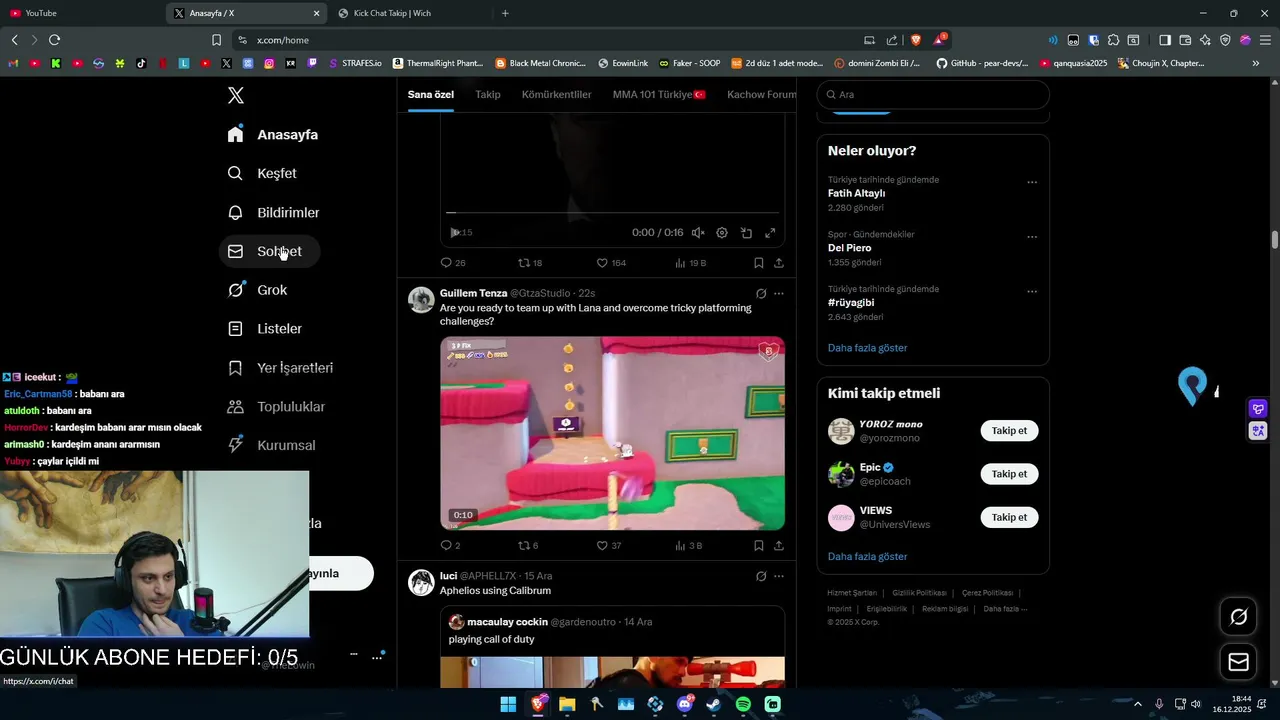This screenshot has height=720, width=1280.
Task: Share the post with 164 likes
Action: coord(779,263)
